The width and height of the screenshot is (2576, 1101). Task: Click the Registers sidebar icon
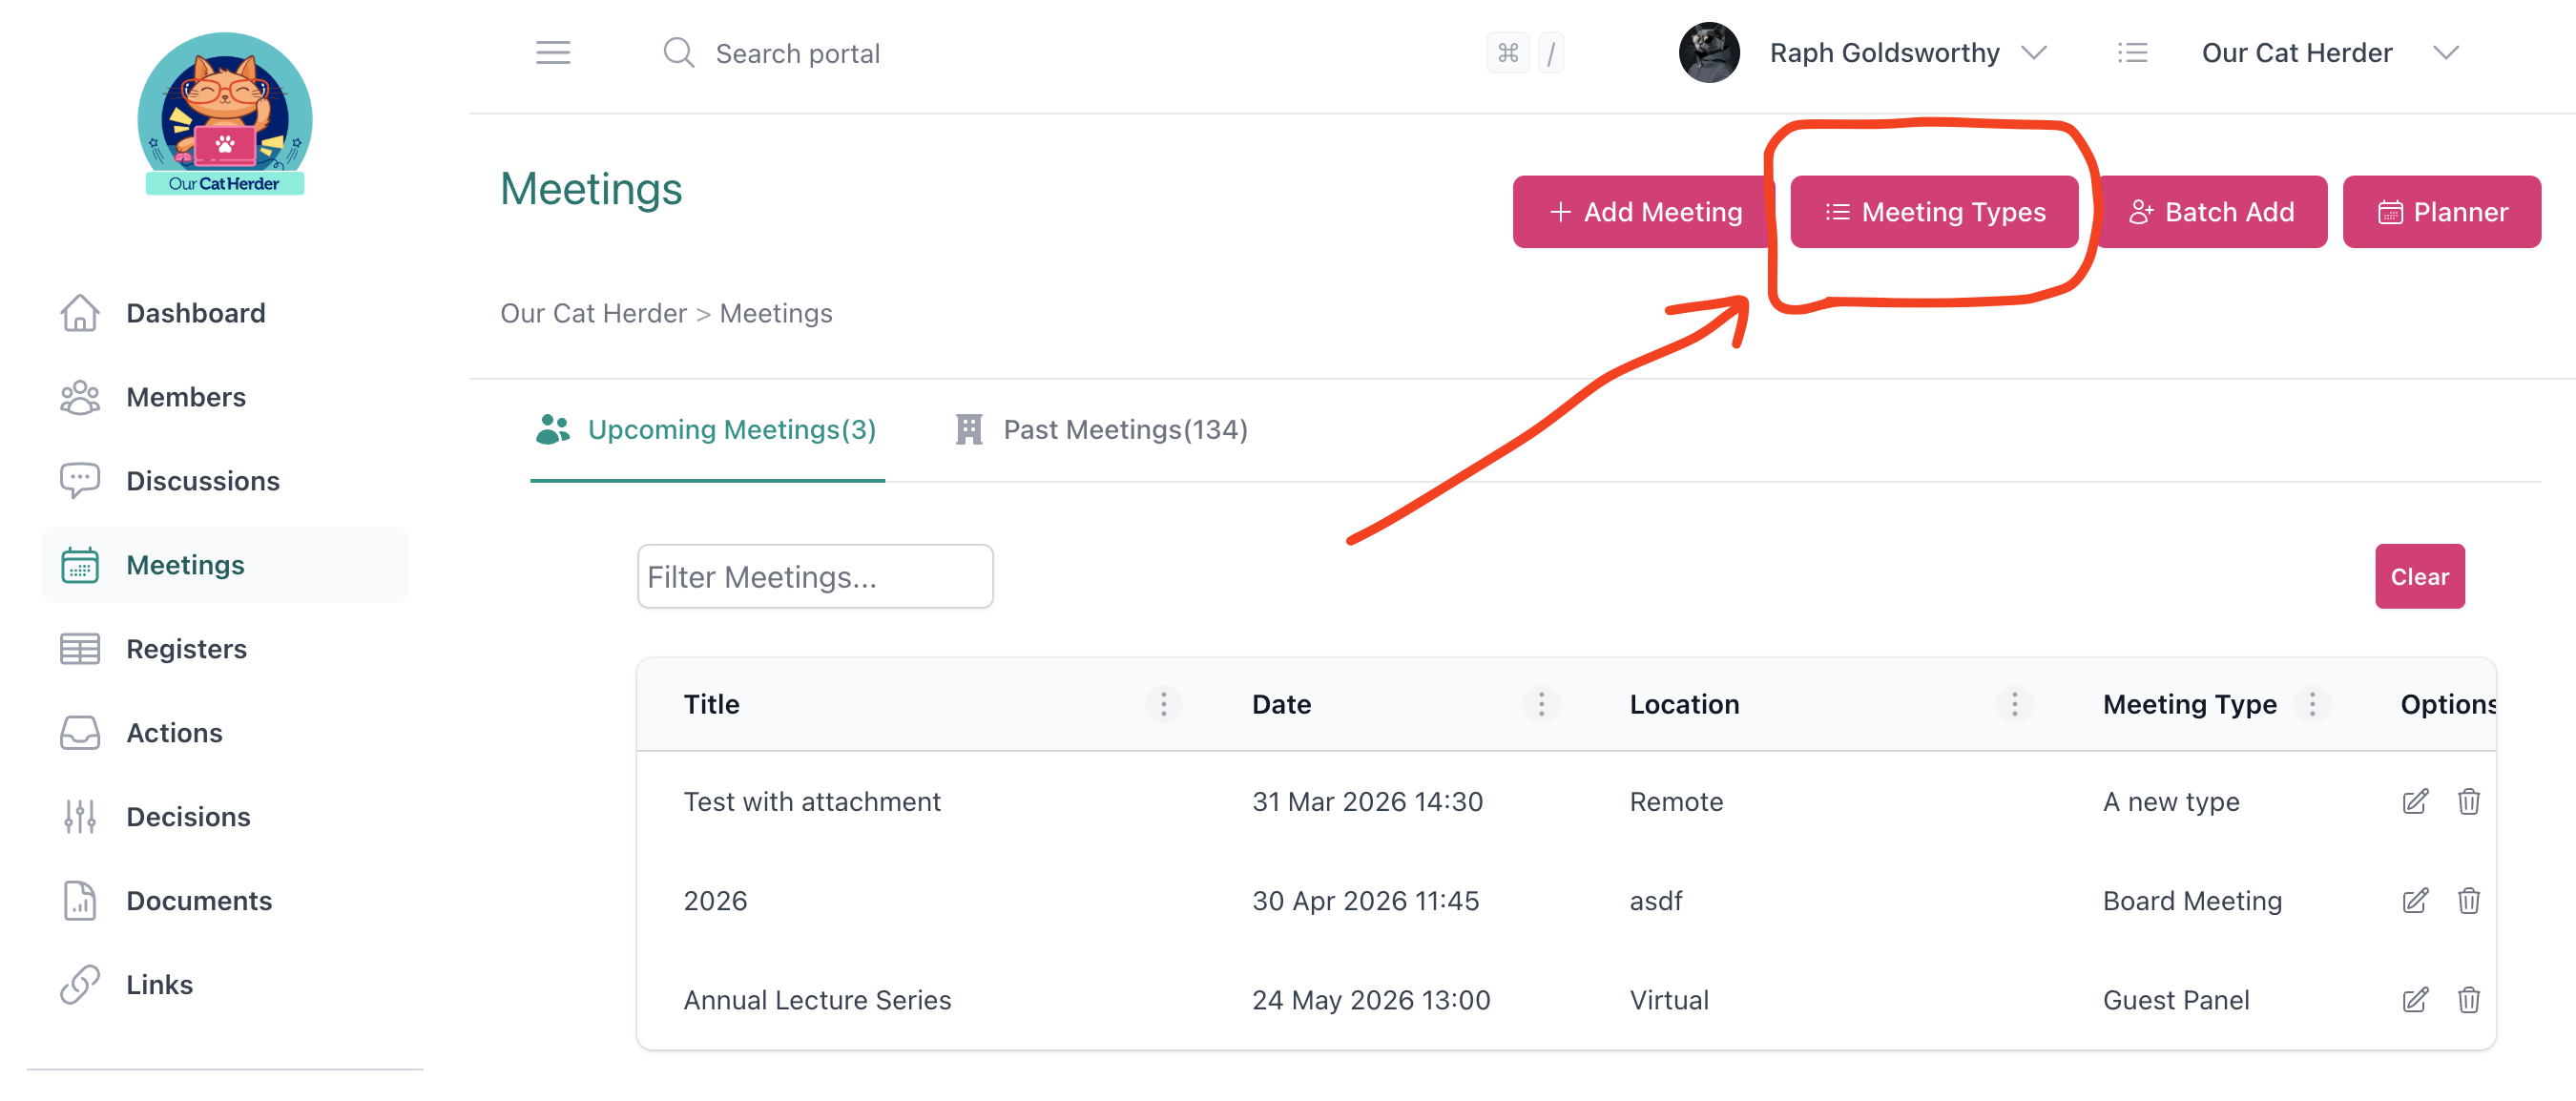coord(80,648)
